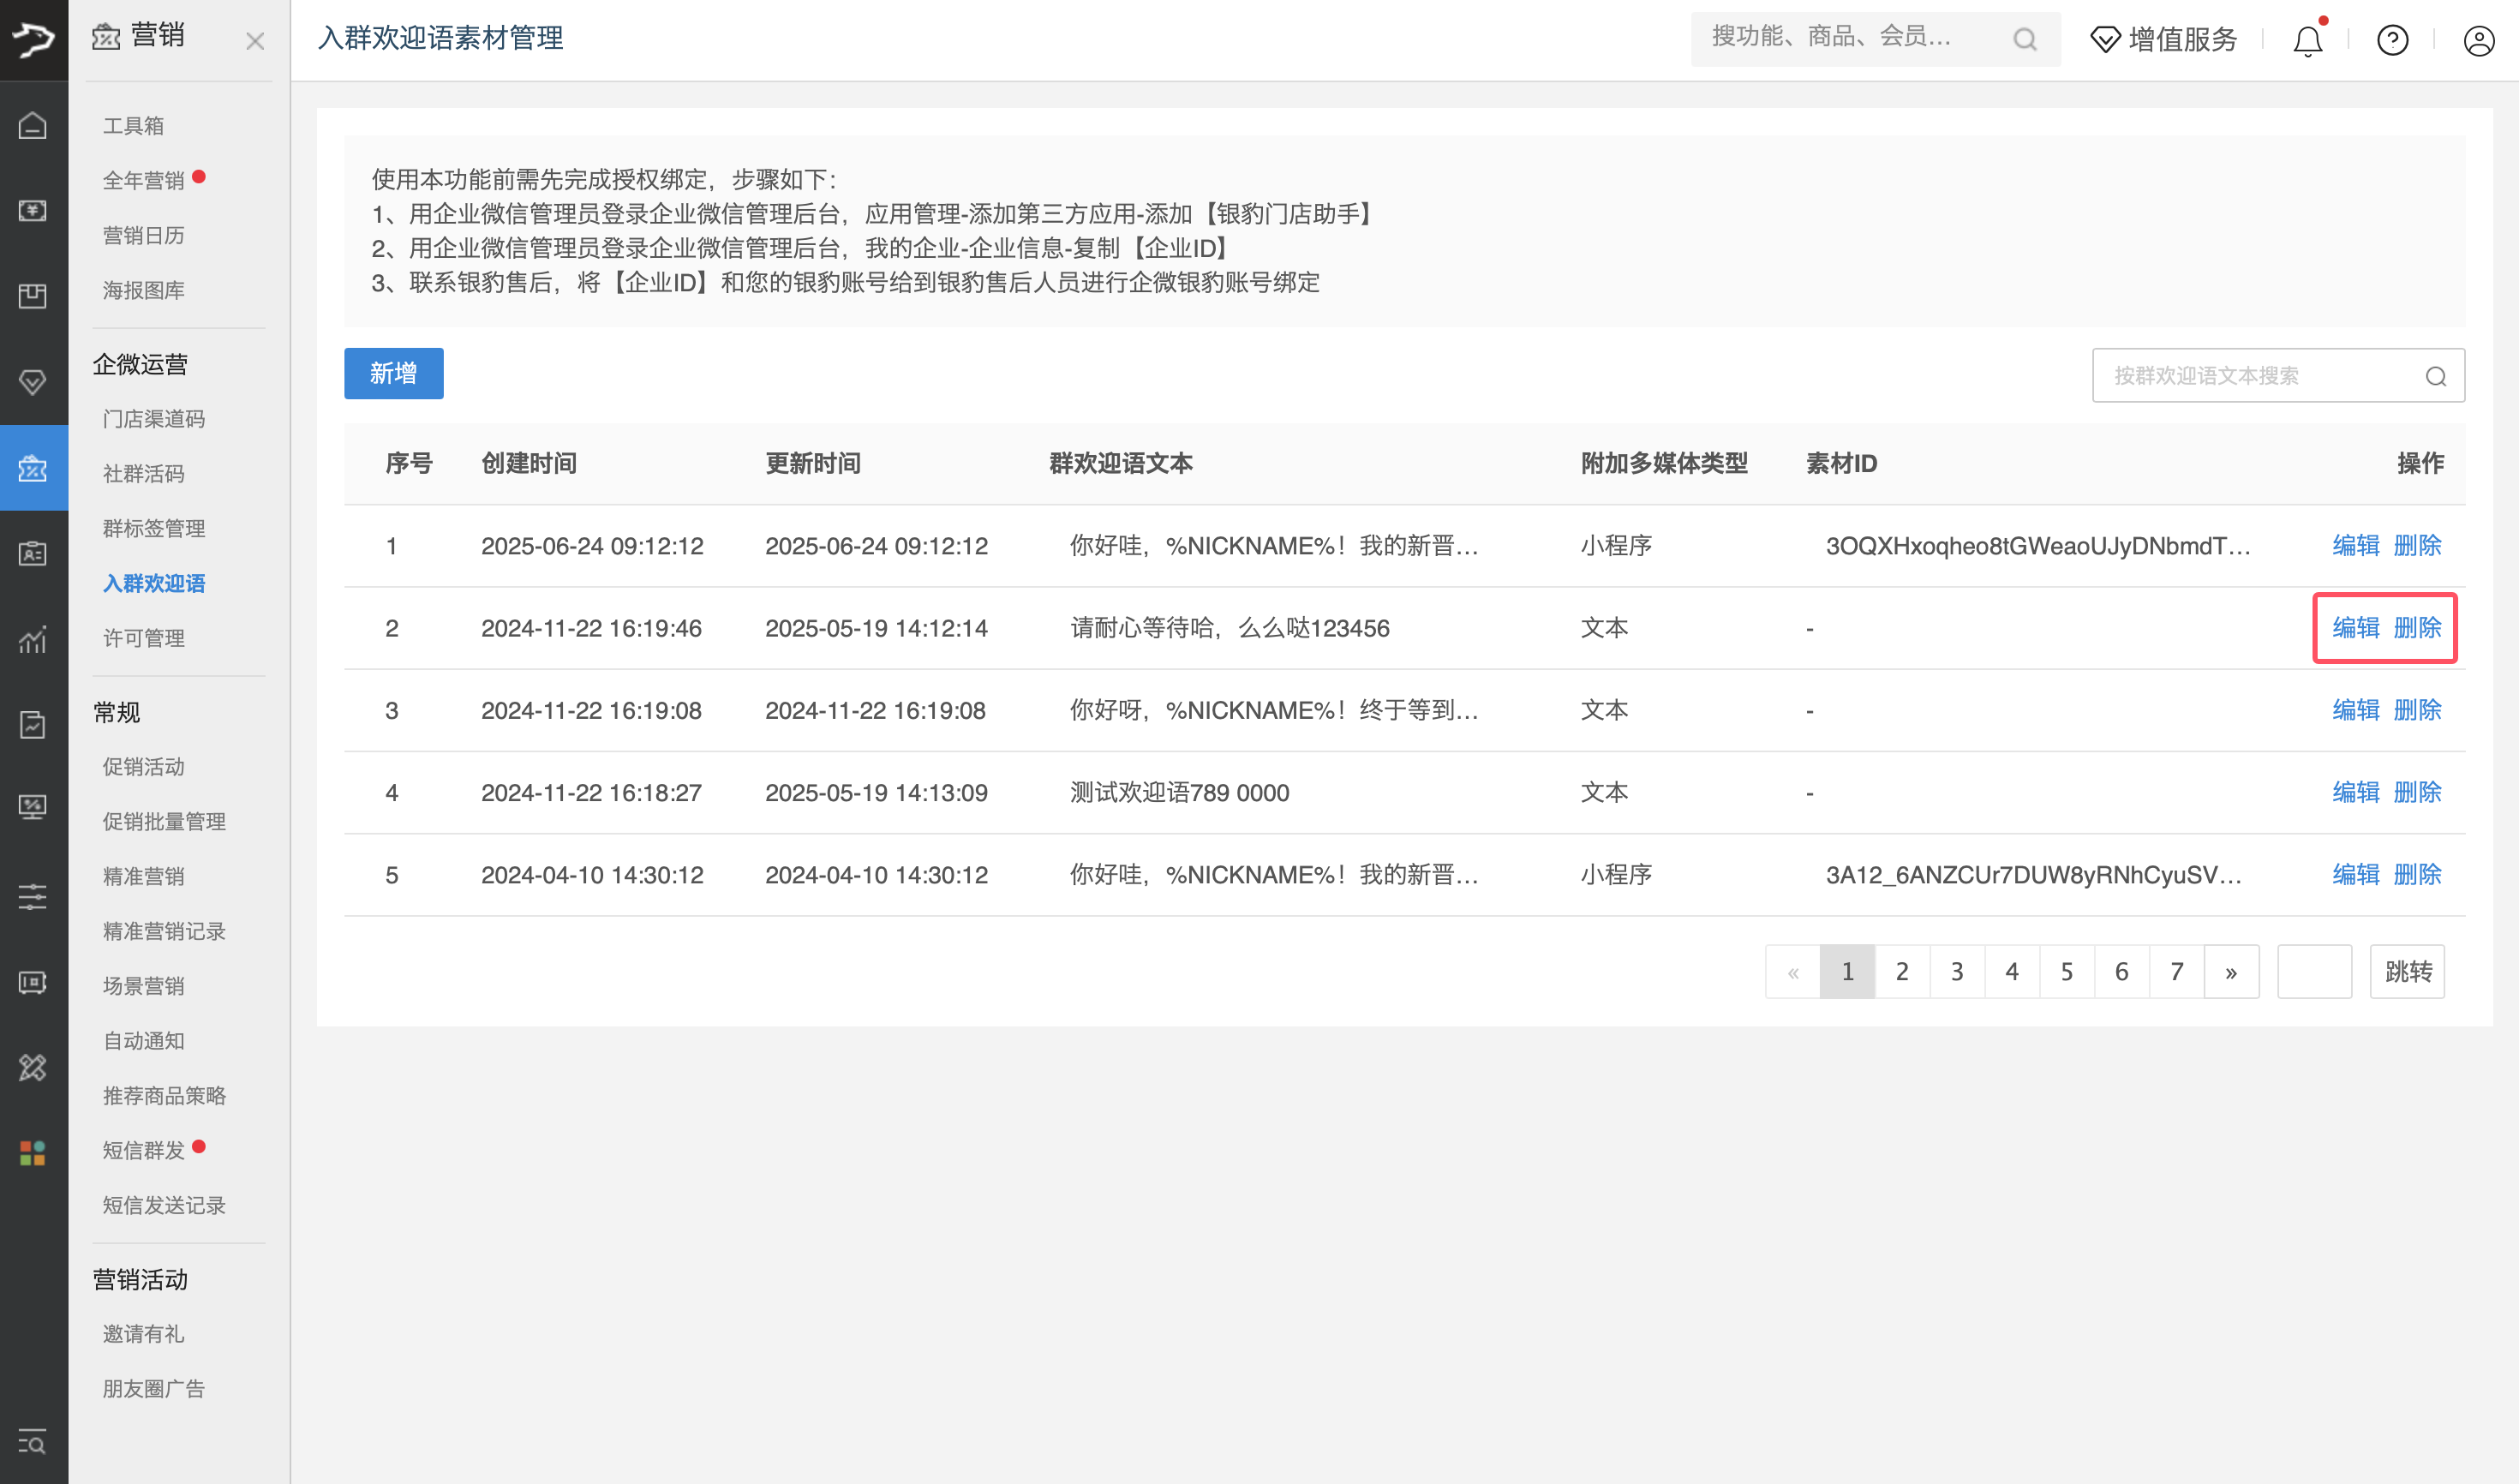The image size is (2519, 1484).
Task: Open the staff ID card icon in rail
Action: (x=33, y=553)
